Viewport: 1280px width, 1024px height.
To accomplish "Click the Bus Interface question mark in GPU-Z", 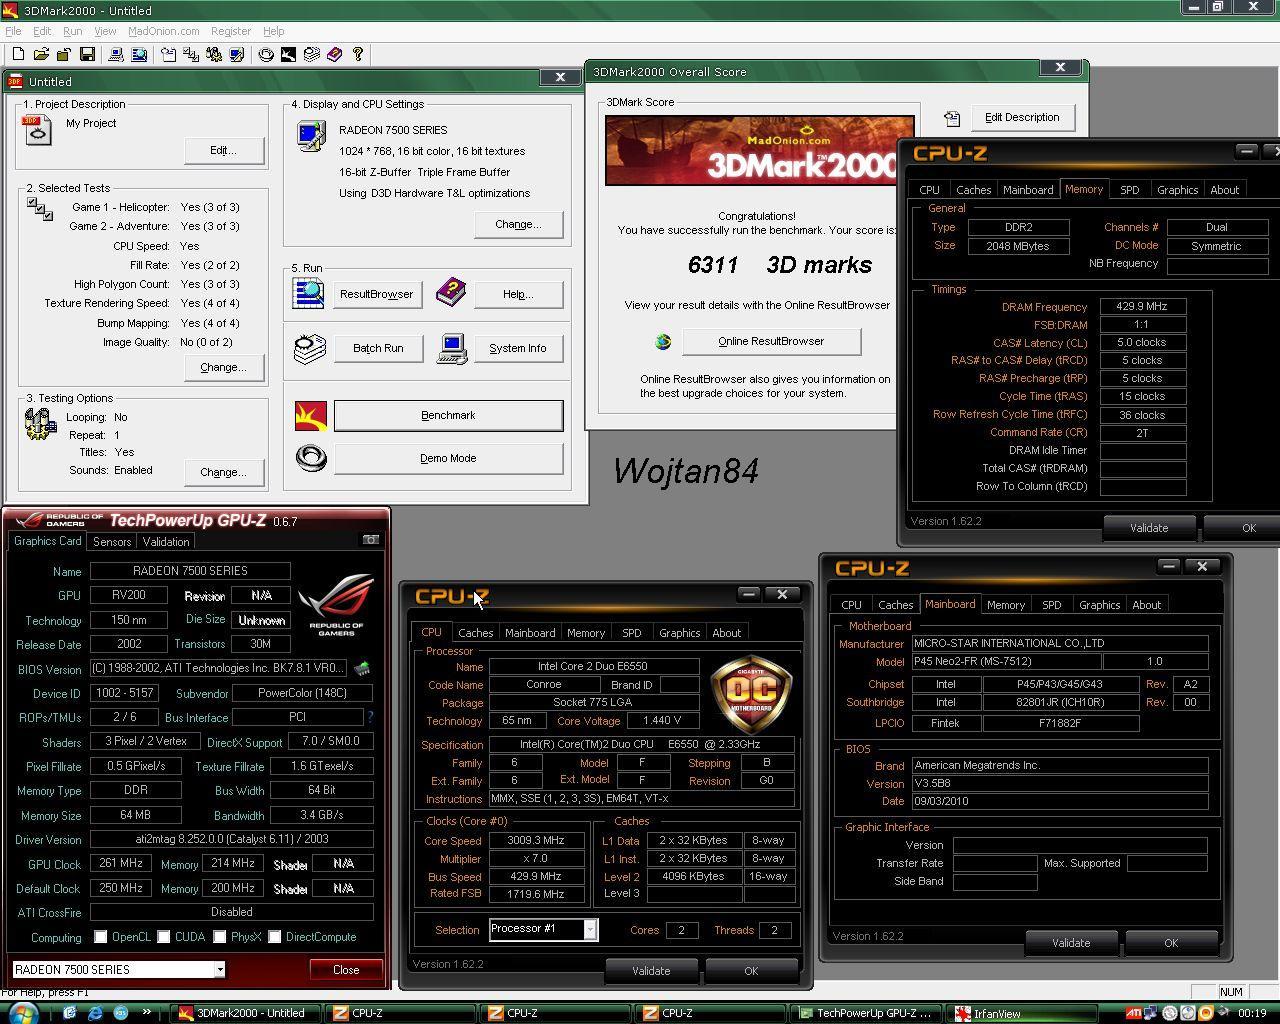I will [369, 717].
